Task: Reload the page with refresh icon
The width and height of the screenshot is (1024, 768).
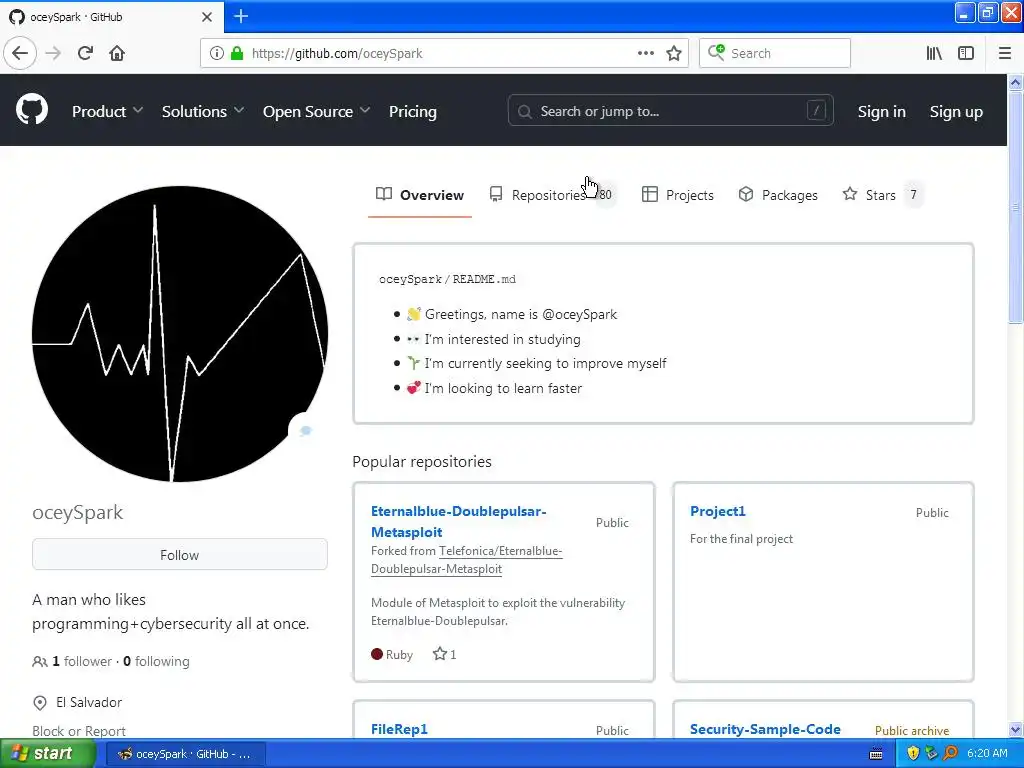Action: [85, 54]
